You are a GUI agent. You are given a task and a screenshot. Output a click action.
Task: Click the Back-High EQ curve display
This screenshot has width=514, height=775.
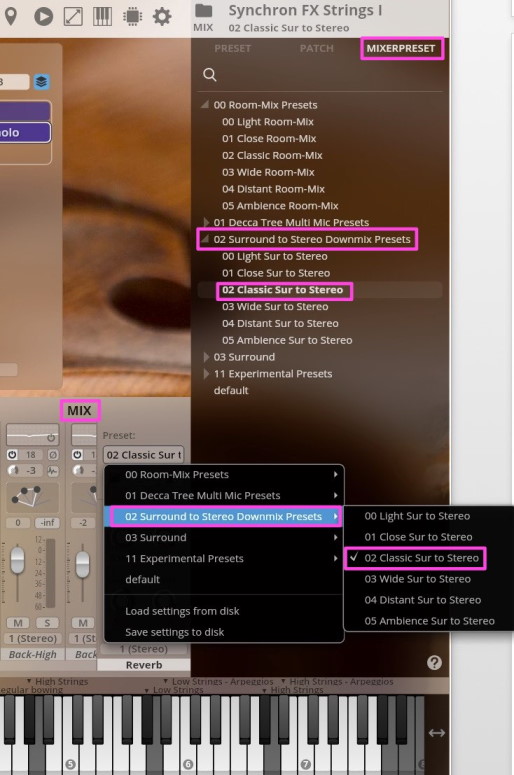pos(32,434)
